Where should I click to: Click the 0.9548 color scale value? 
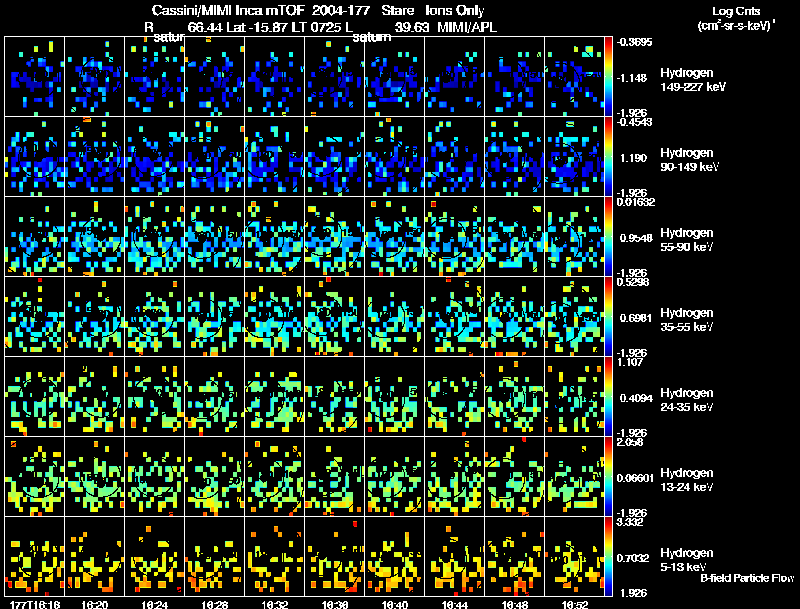pos(635,238)
